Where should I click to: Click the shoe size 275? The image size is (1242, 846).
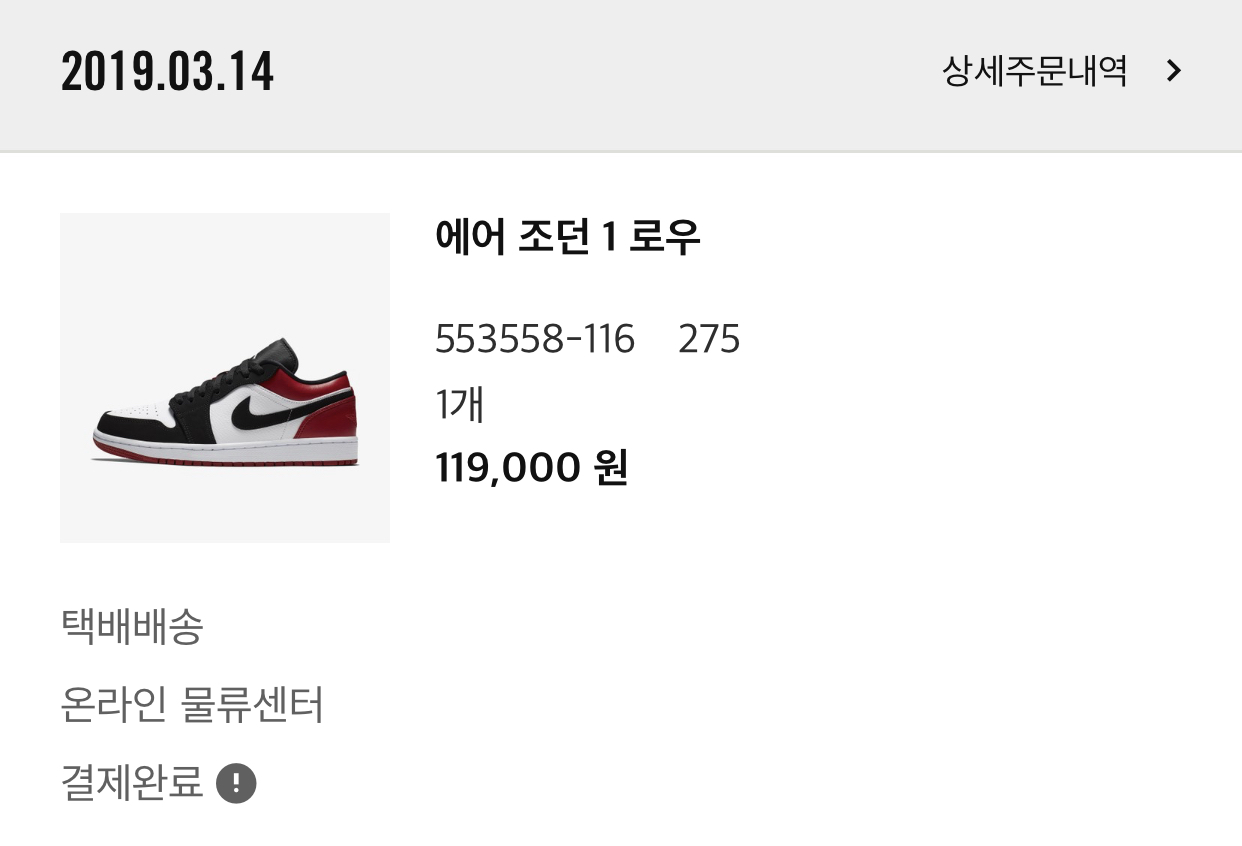tap(709, 340)
